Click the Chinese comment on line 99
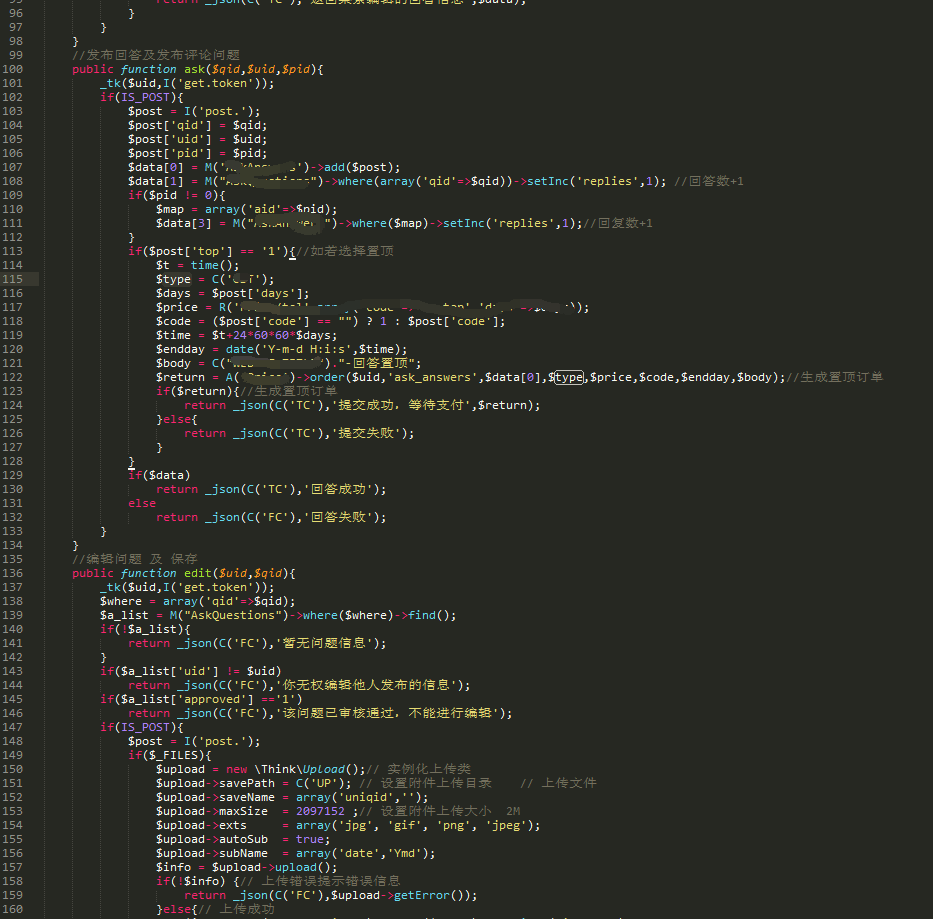Screen dimensions: 933x919 click(155, 55)
